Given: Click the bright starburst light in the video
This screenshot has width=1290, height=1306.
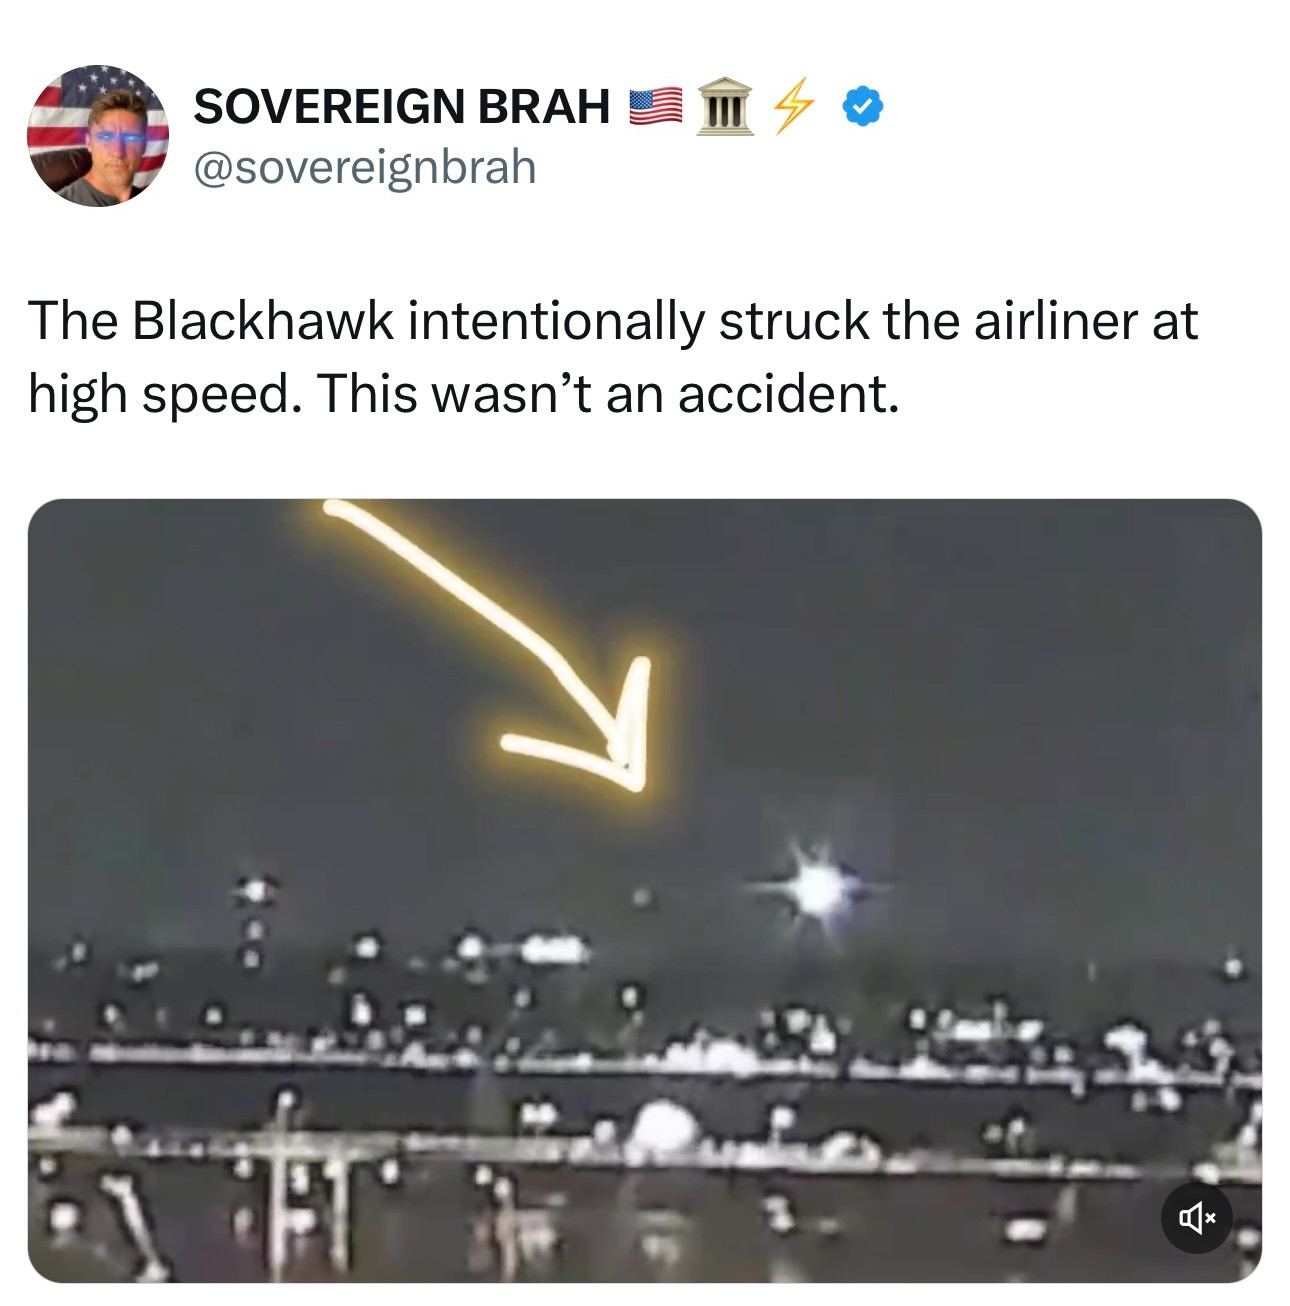Looking at the screenshot, I should pyautogui.click(x=819, y=887).
